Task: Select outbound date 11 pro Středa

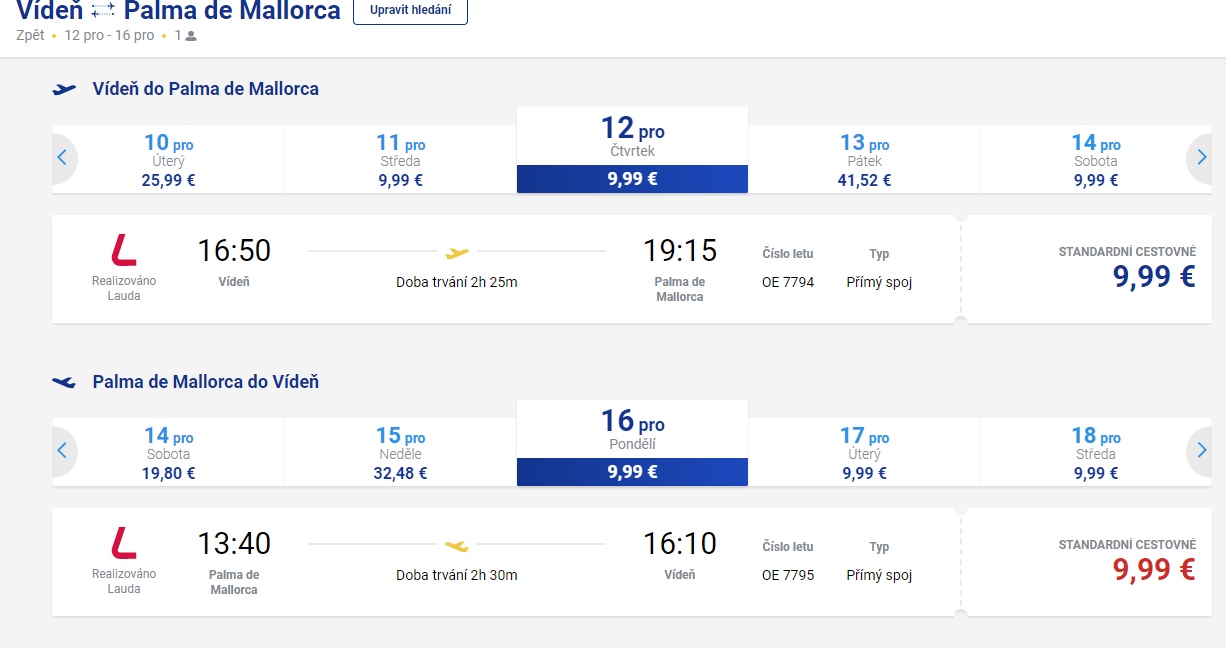Action: tap(401, 160)
